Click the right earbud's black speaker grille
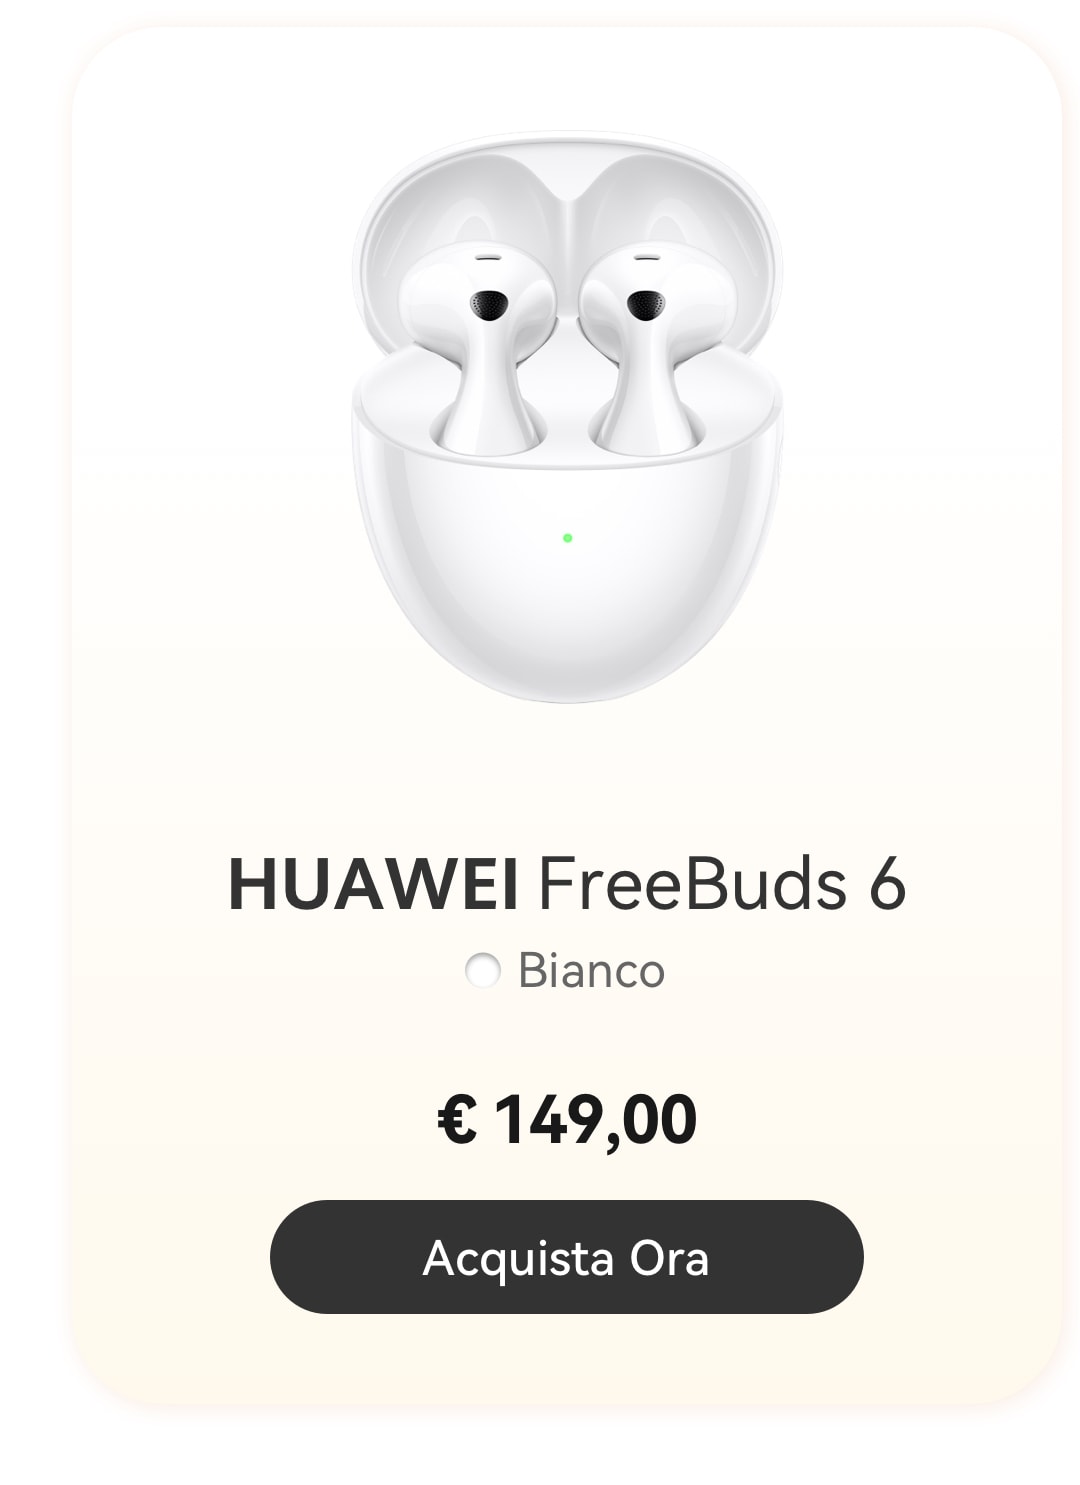This screenshot has width=1080, height=1485. point(645,305)
